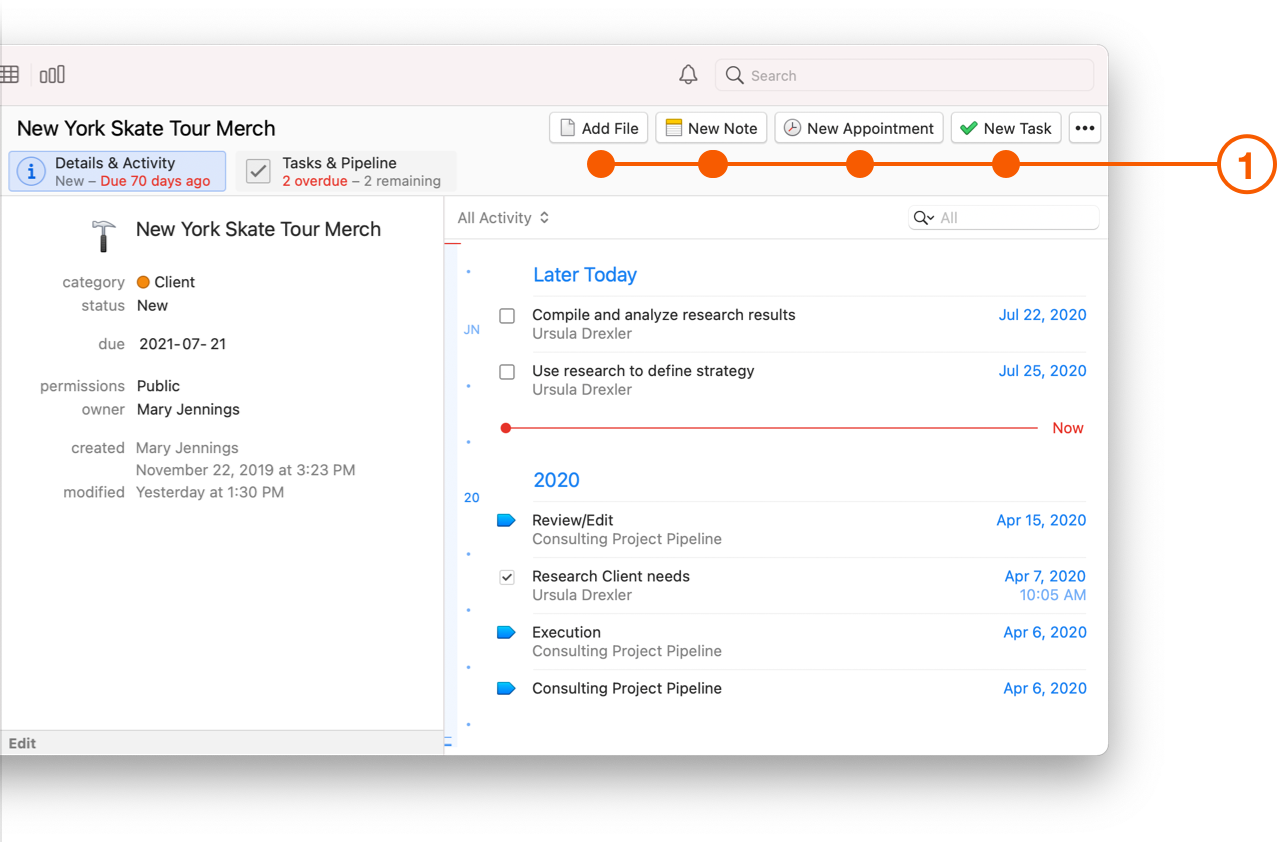Uncheck the completed 'Research Client needs' task

tap(507, 577)
